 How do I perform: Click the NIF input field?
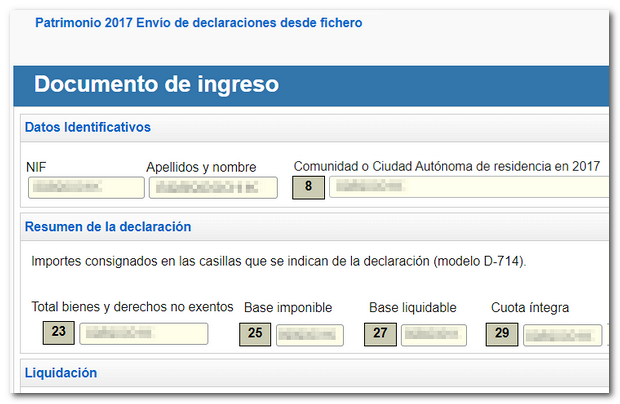[x=85, y=187]
